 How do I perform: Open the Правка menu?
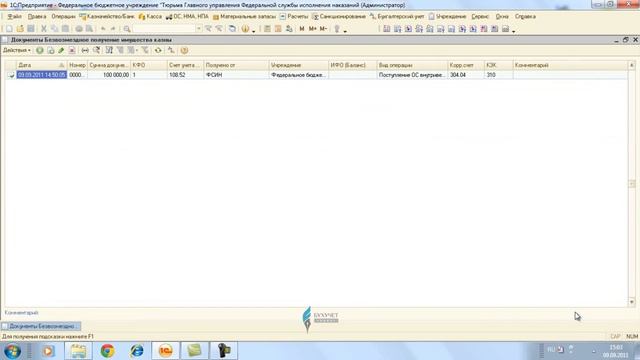[x=37, y=16]
